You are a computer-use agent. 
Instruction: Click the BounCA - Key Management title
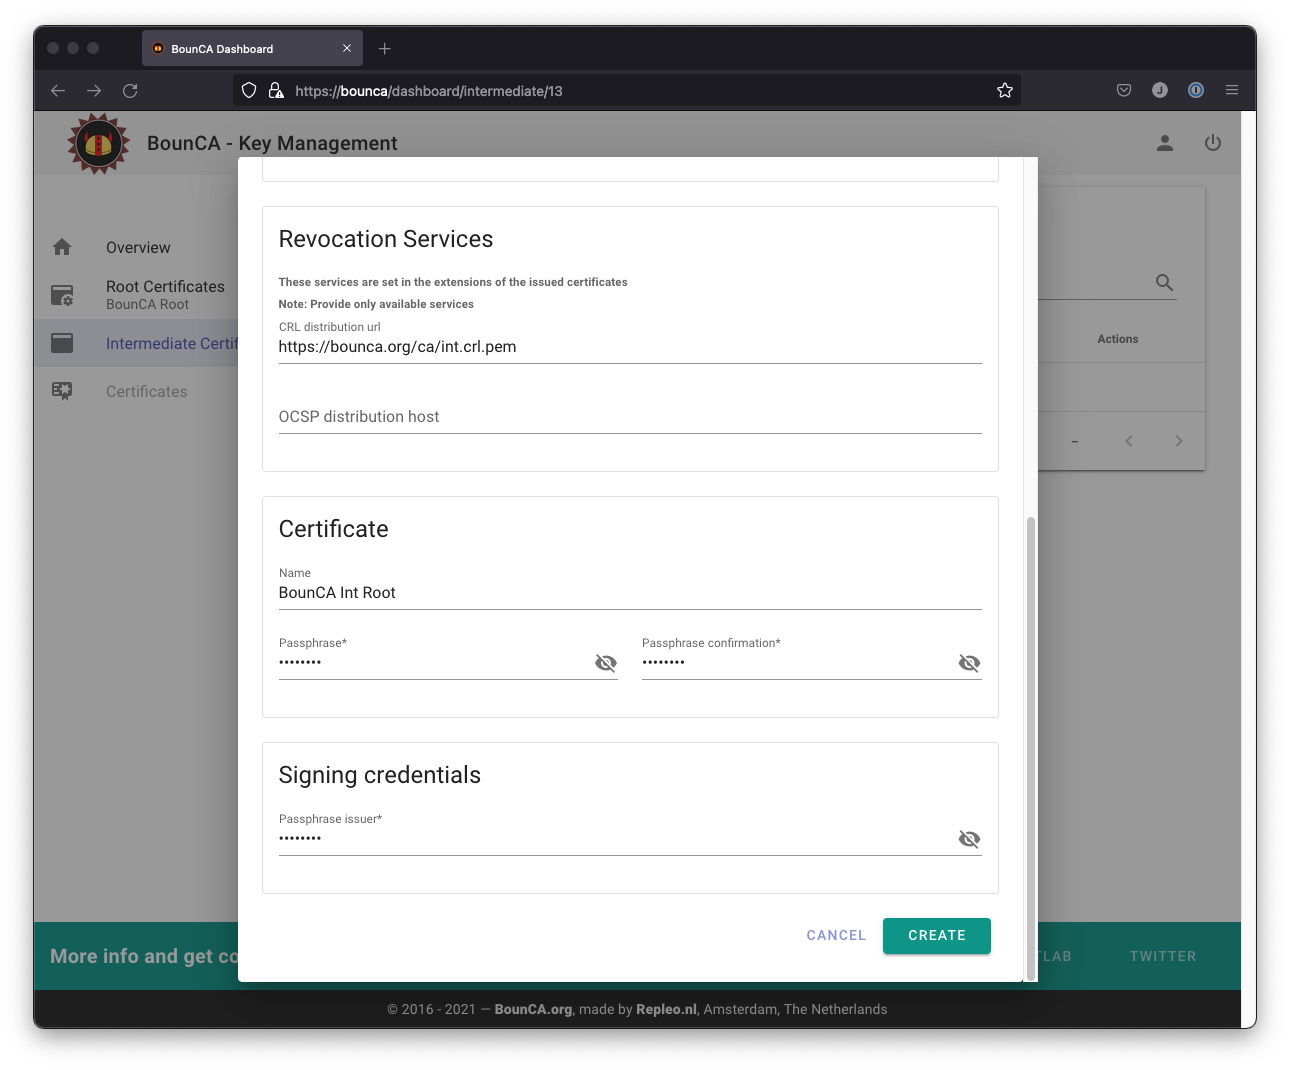click(x=272, y=143)
